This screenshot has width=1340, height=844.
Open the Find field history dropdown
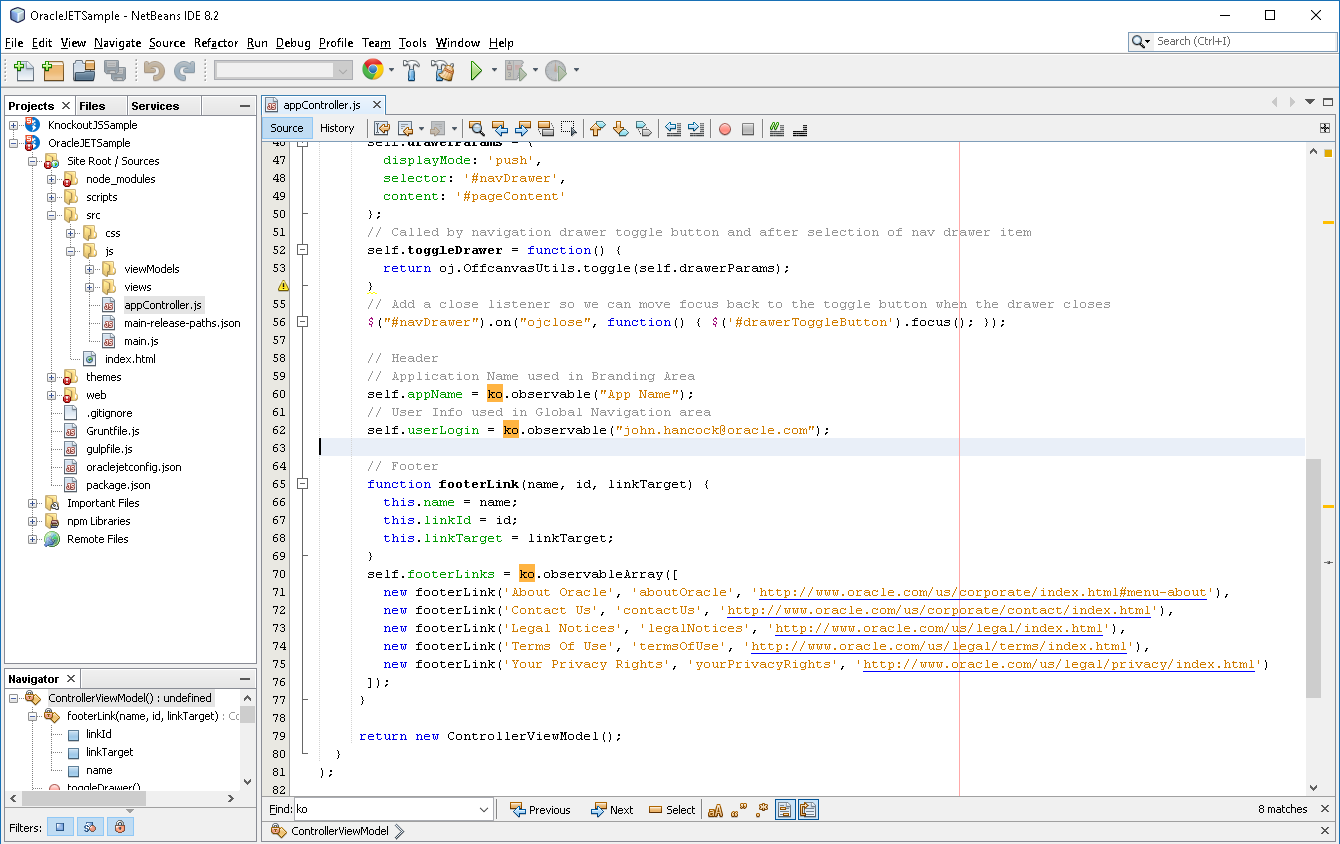[484, 810]
